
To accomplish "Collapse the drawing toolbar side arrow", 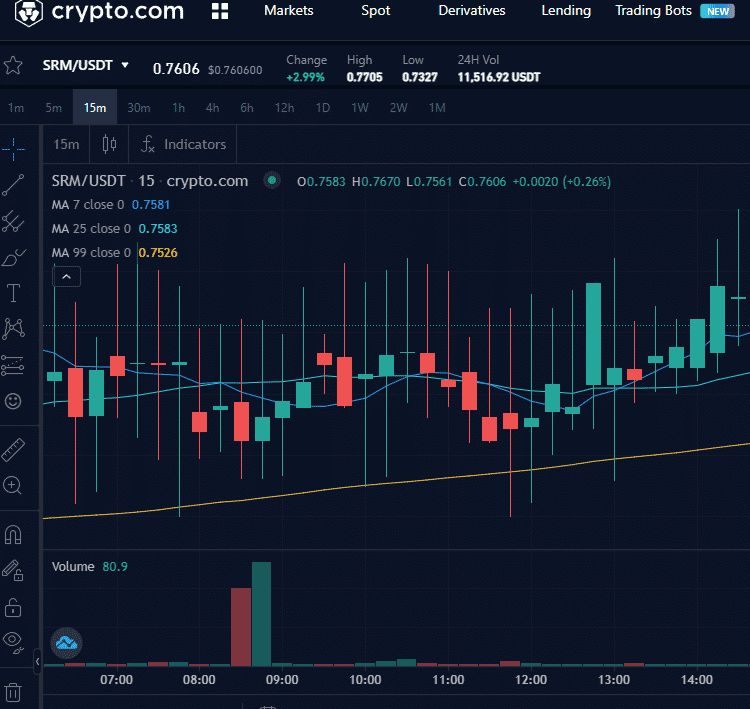I will pos(37,662).
